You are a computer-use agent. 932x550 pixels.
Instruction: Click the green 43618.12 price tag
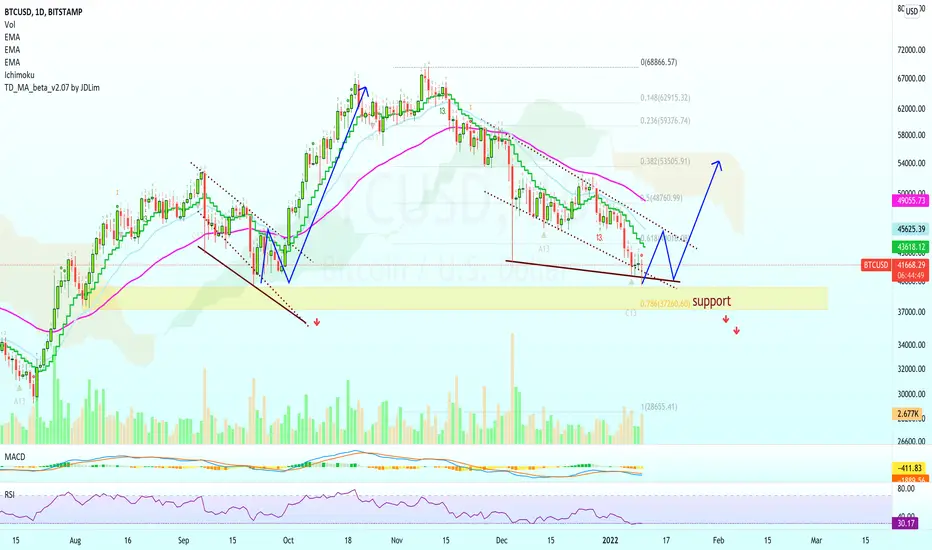coord(911,247)
